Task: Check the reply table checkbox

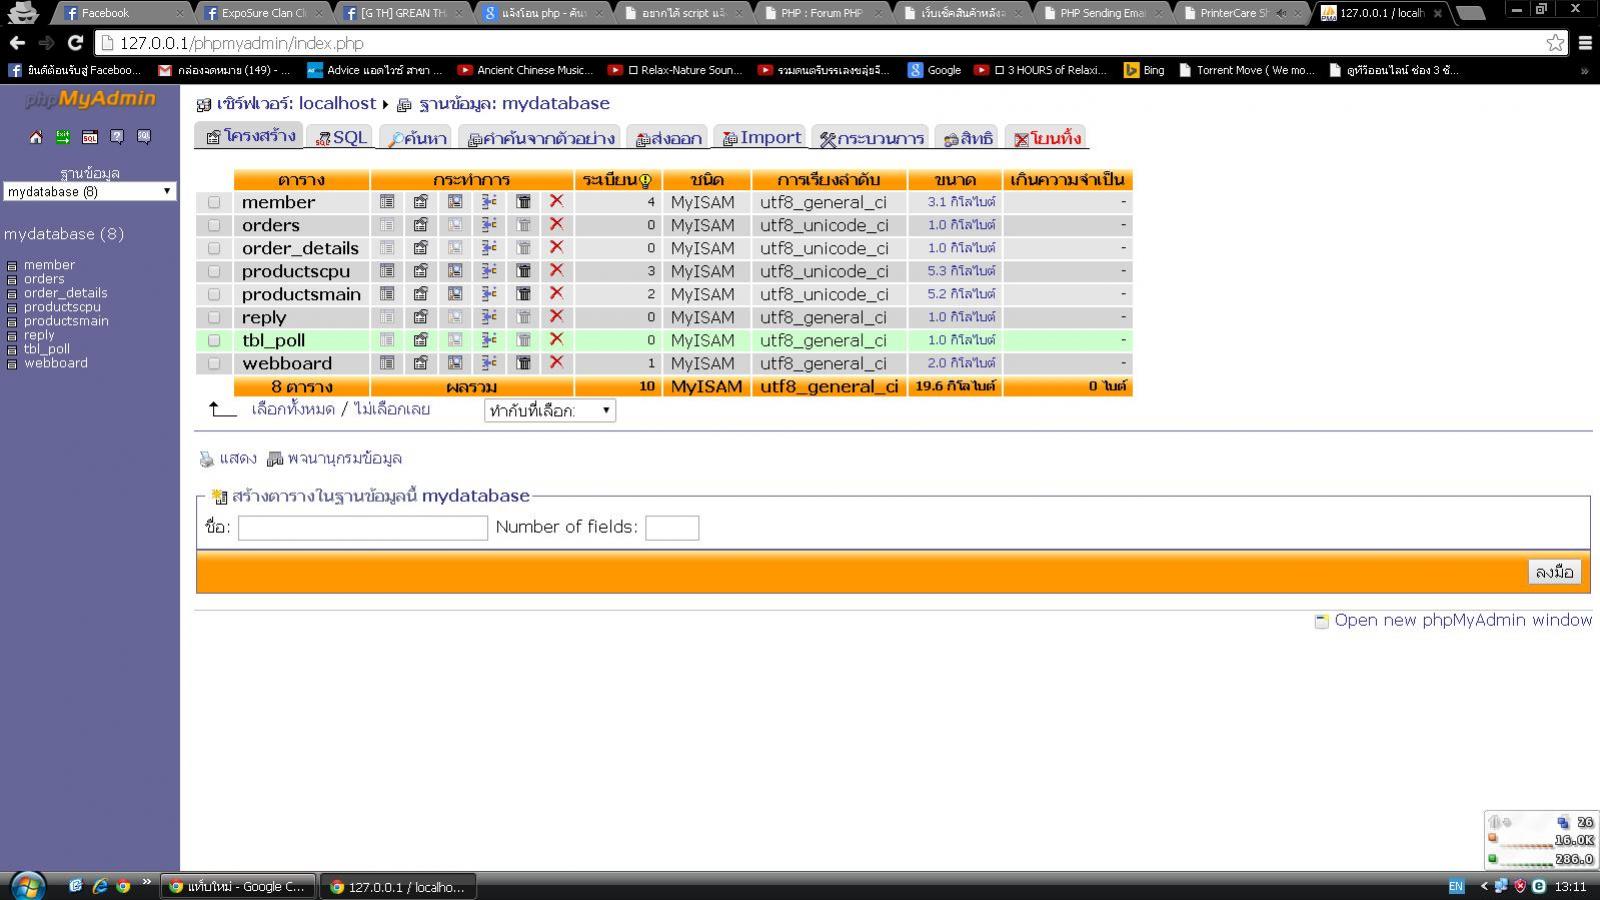Action: [214, 317]
